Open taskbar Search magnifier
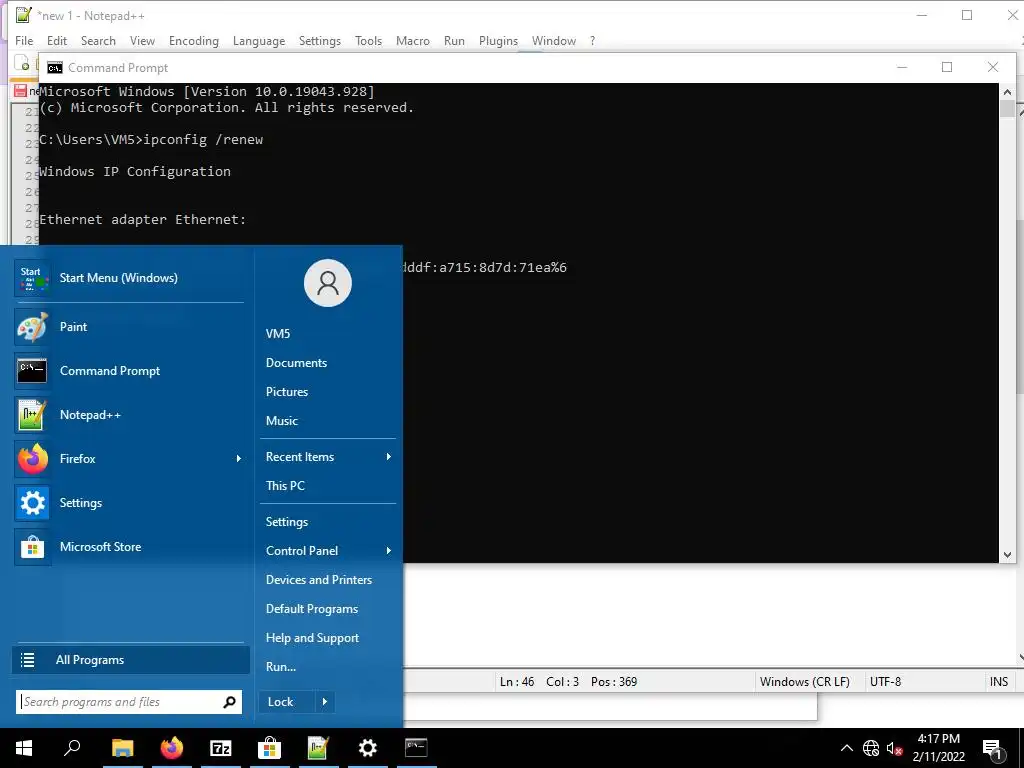This screenshot has height=768, width=1024. click(x=72, y=748)
